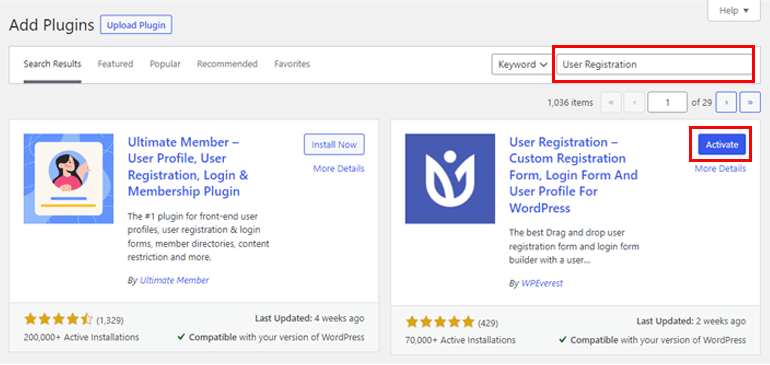Click the Add Plugins page heading
This screenshot has height=365, width=770.
click(x=52, y=25)
